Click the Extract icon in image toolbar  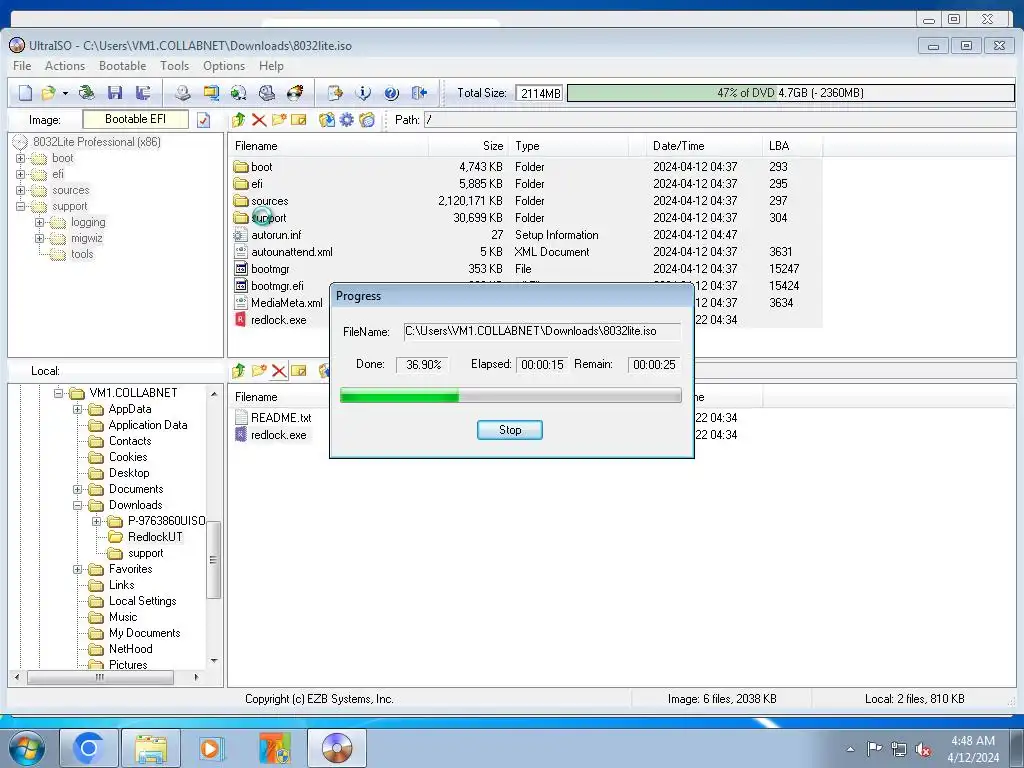pos(327,120)
